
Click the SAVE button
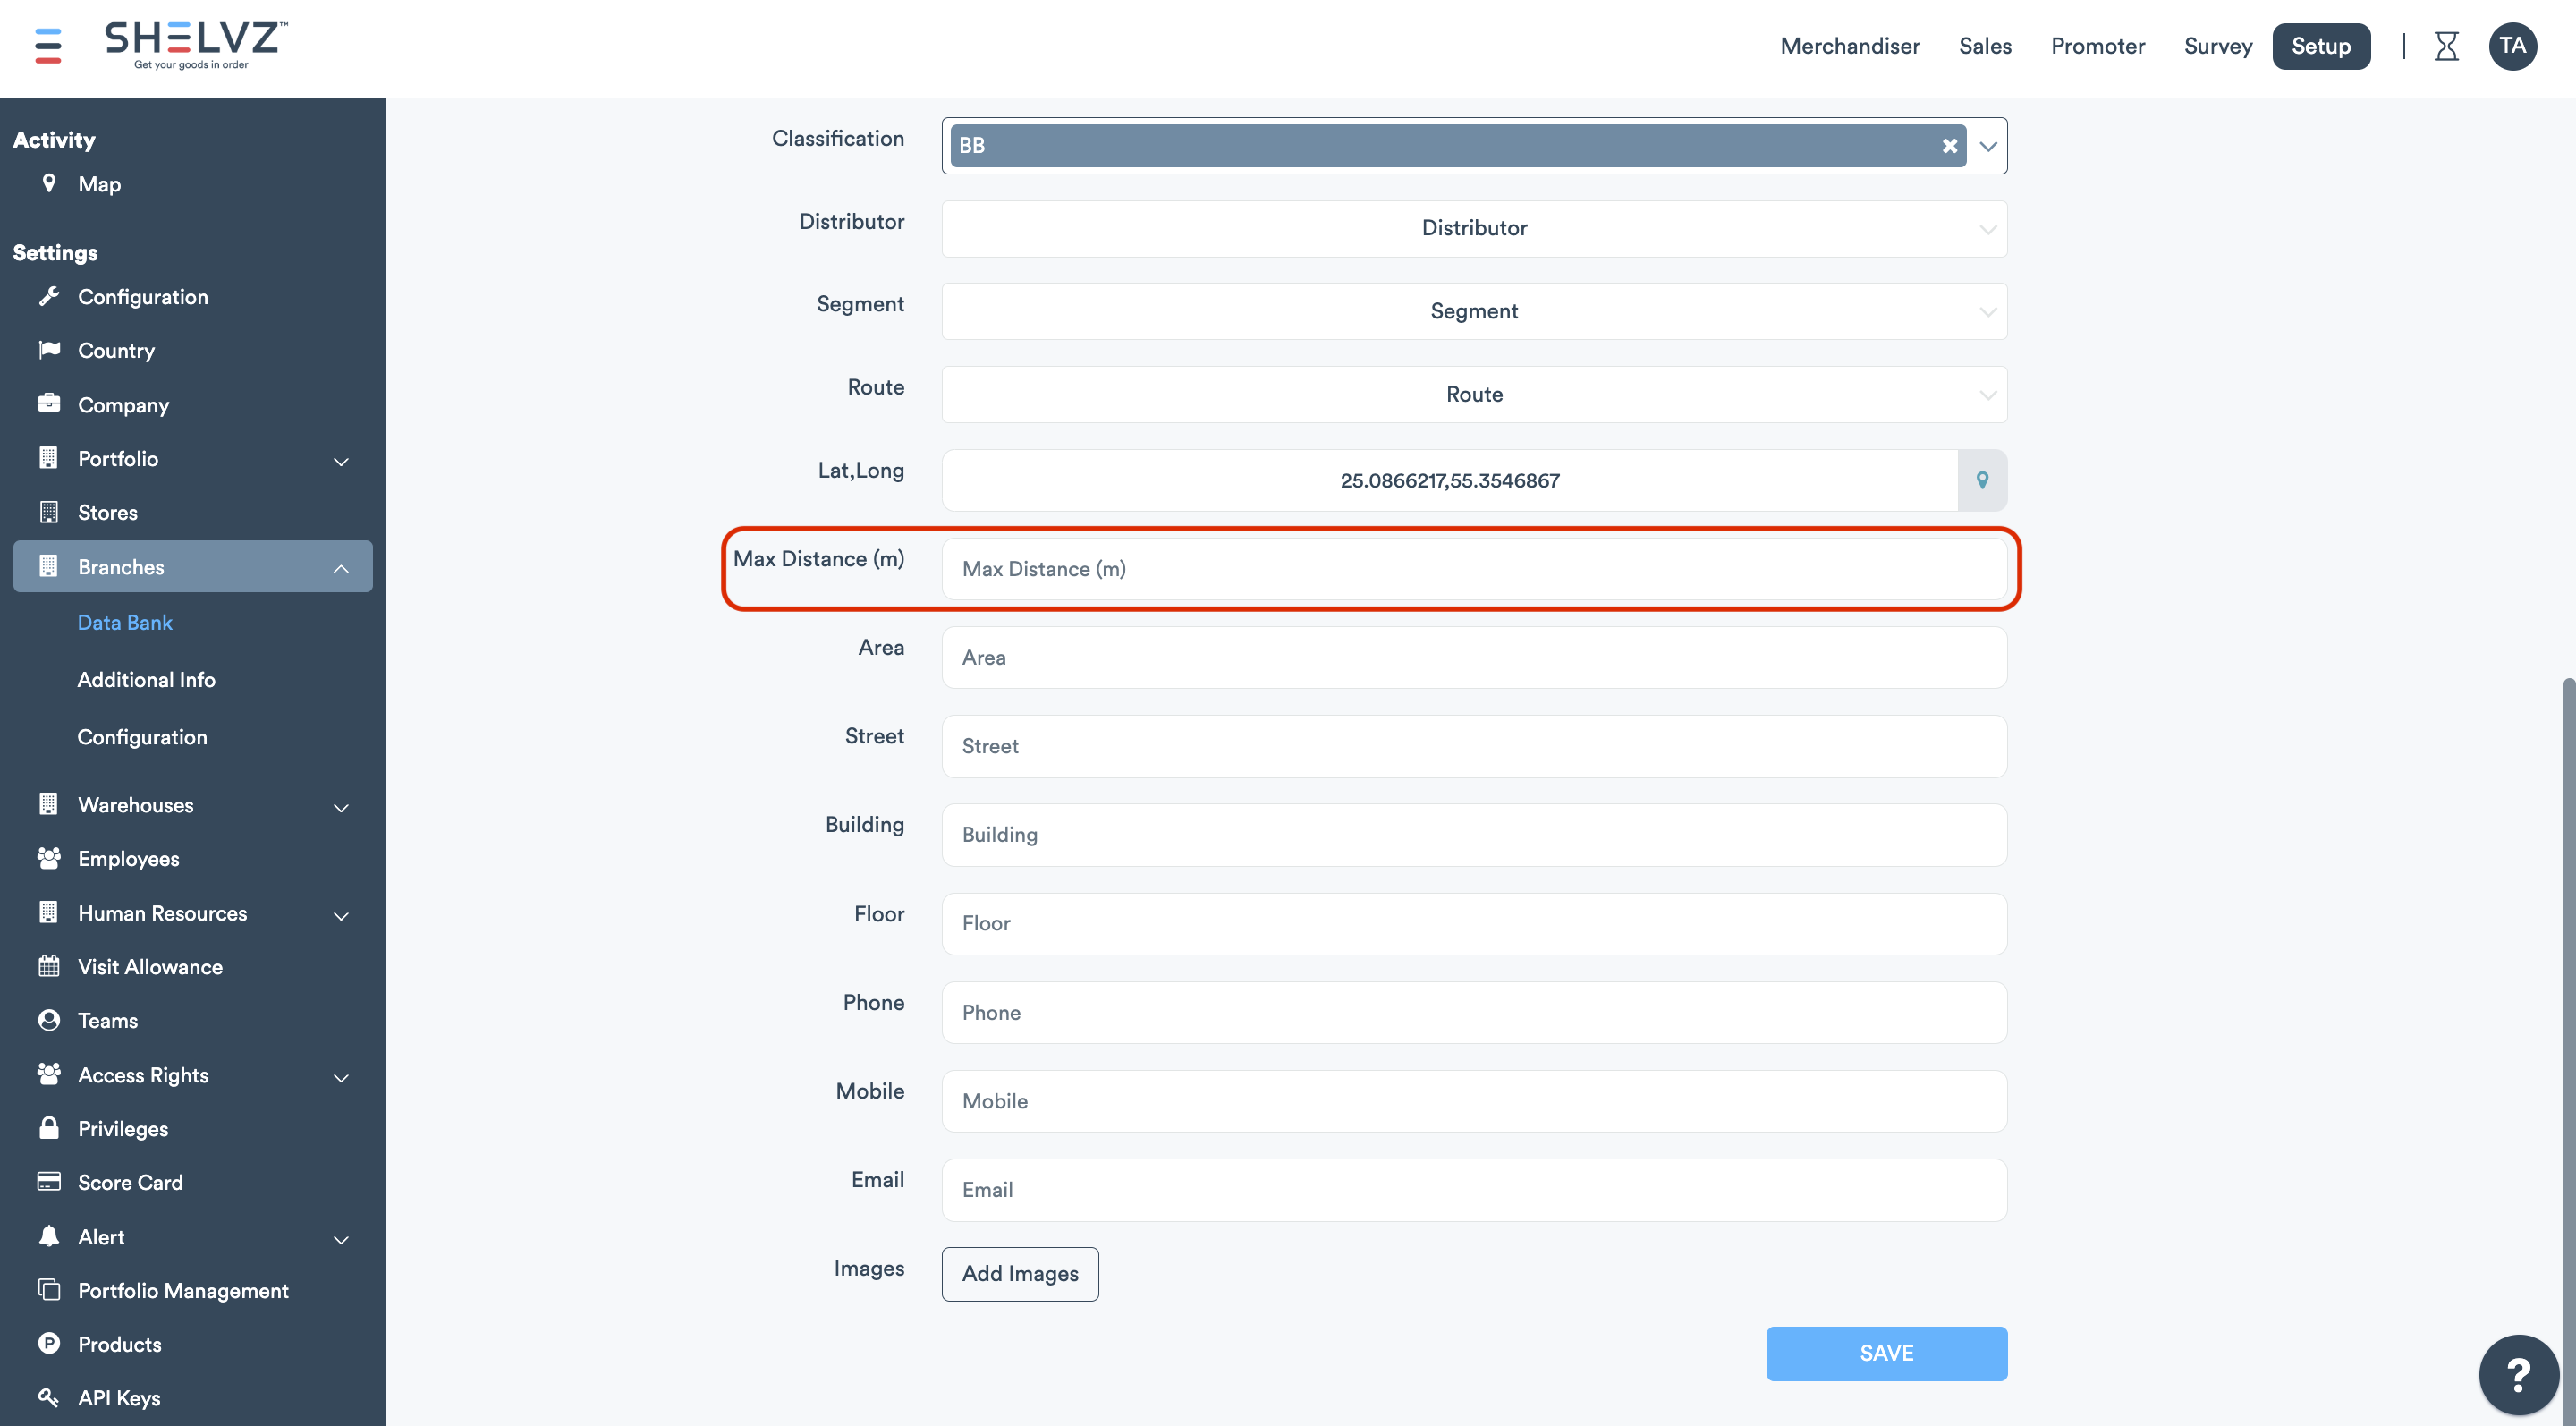tap(1885, 1353)
